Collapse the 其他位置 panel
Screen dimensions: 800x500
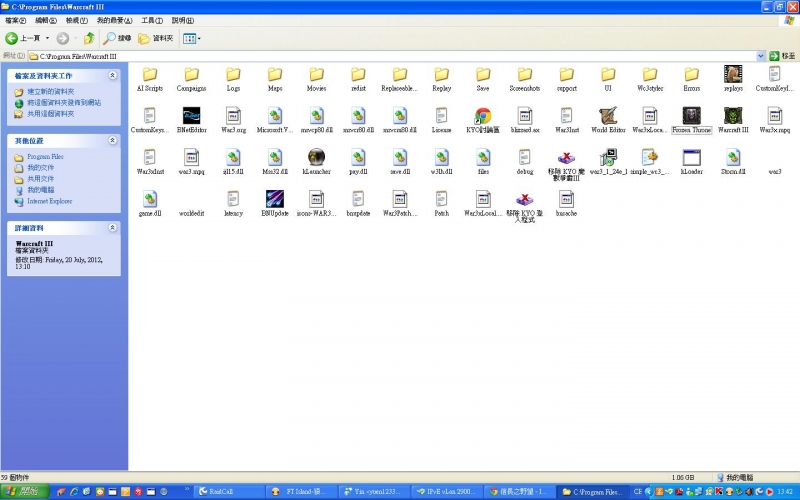pos(112,141)
